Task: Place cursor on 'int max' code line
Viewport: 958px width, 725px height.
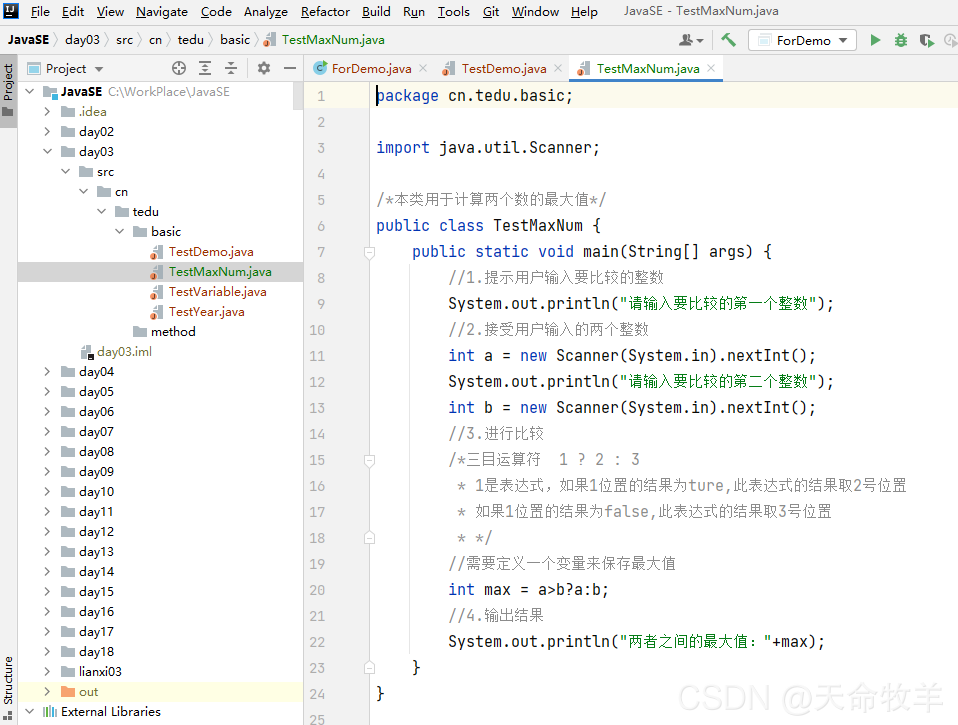Action: pos(528,590)
